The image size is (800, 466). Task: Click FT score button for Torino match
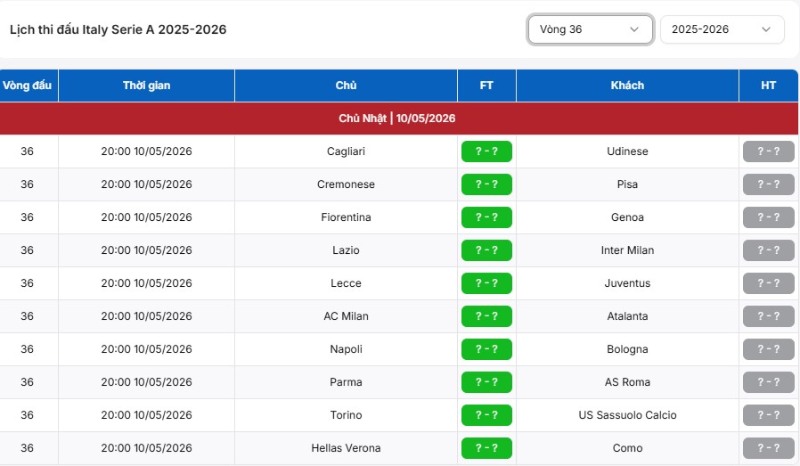pyautogui.click(x=487, y=415)
